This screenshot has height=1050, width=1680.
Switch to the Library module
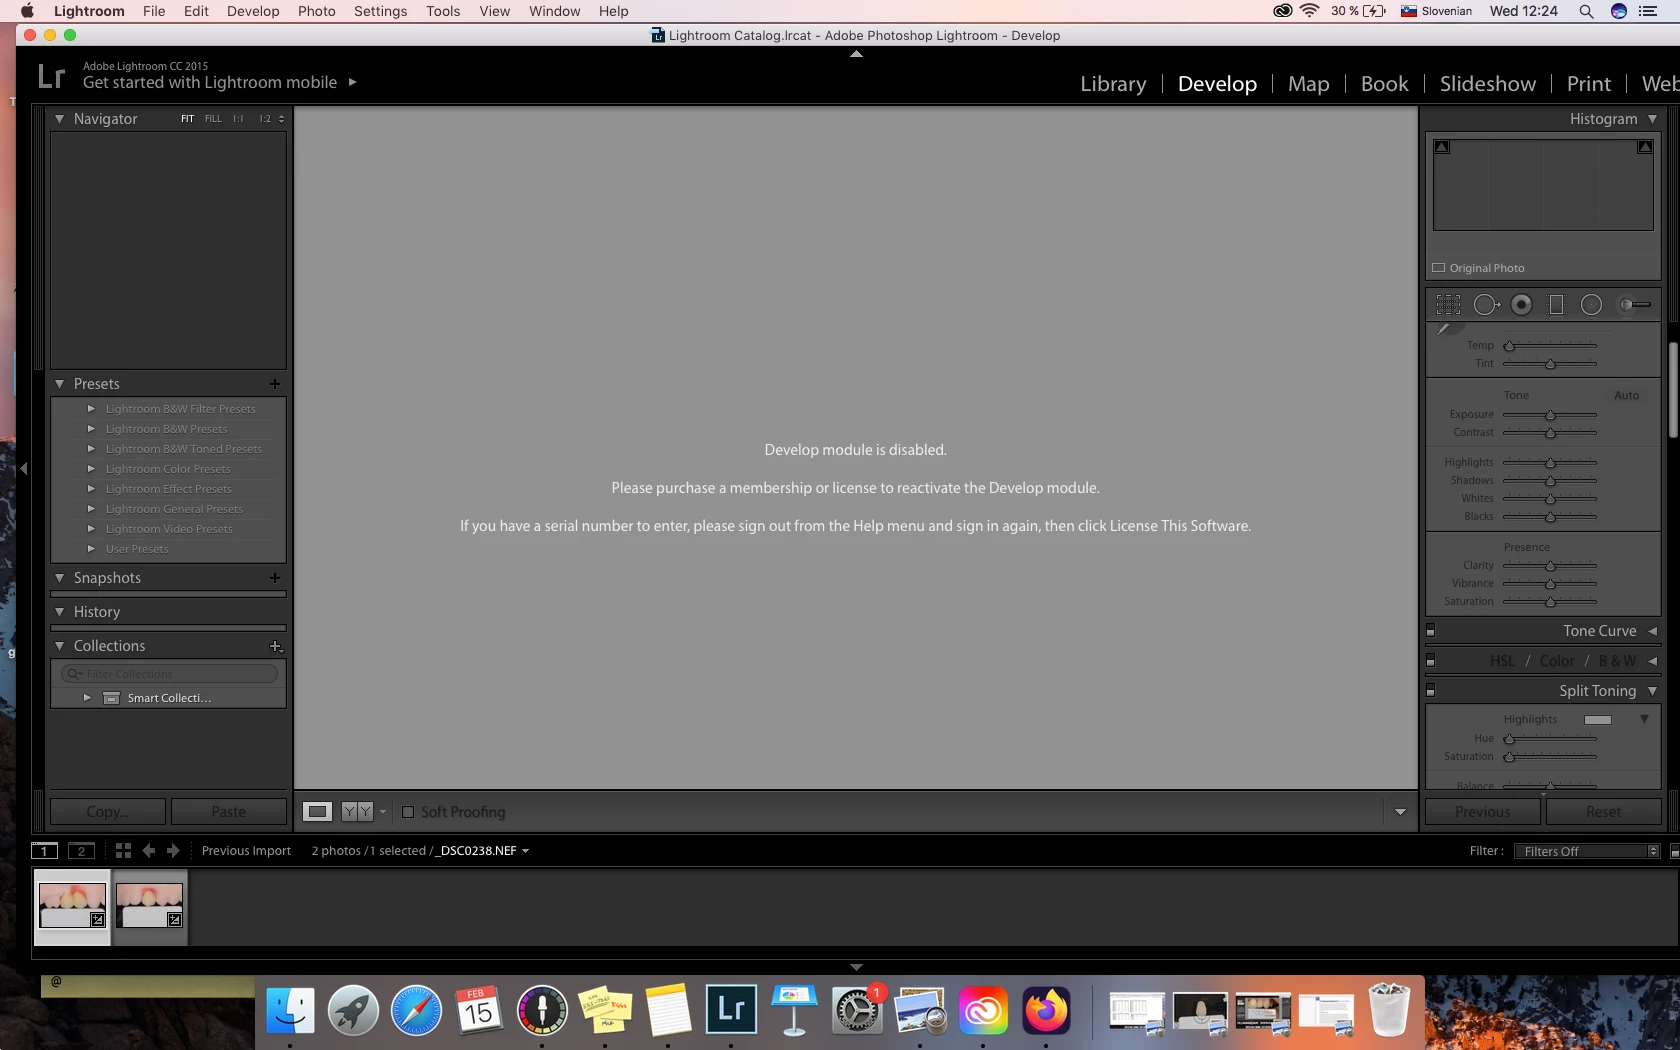coord(1113,84)
